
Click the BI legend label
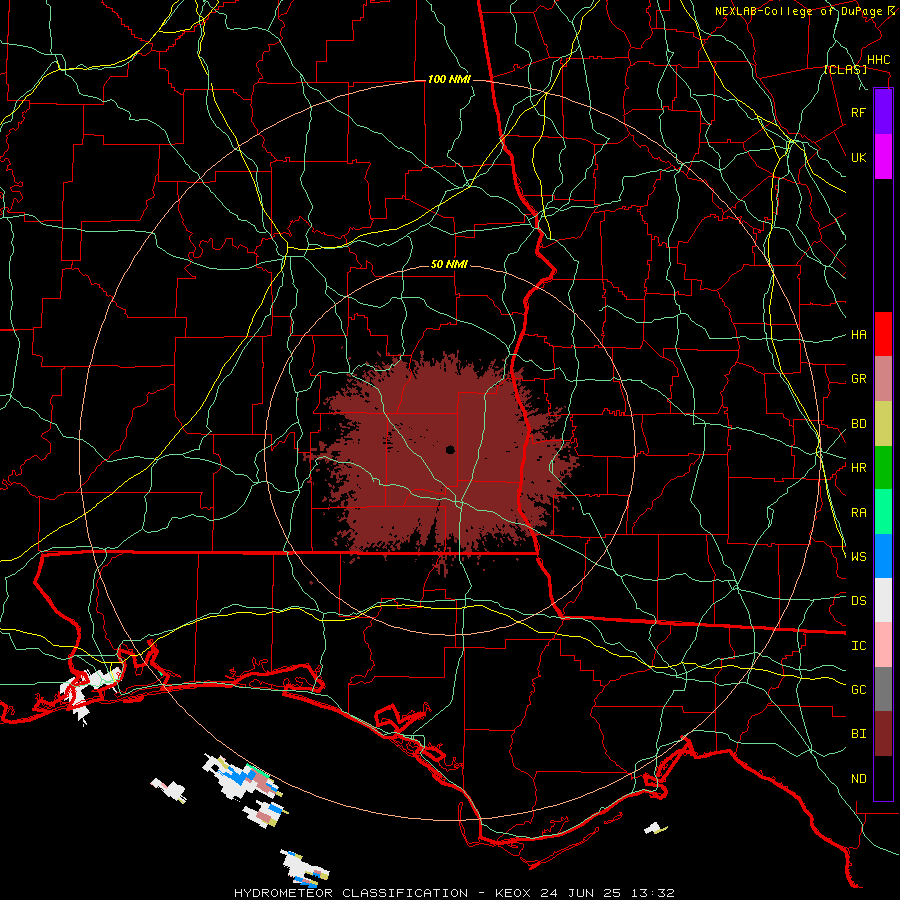coord(858,734)
